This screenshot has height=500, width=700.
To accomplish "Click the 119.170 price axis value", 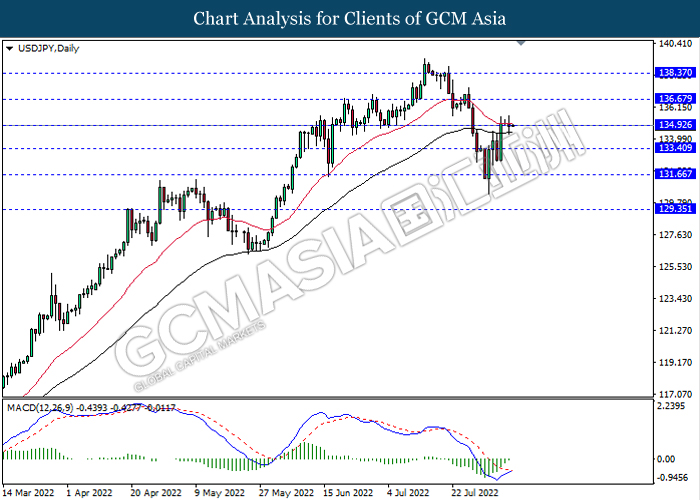I will (675, 362).
